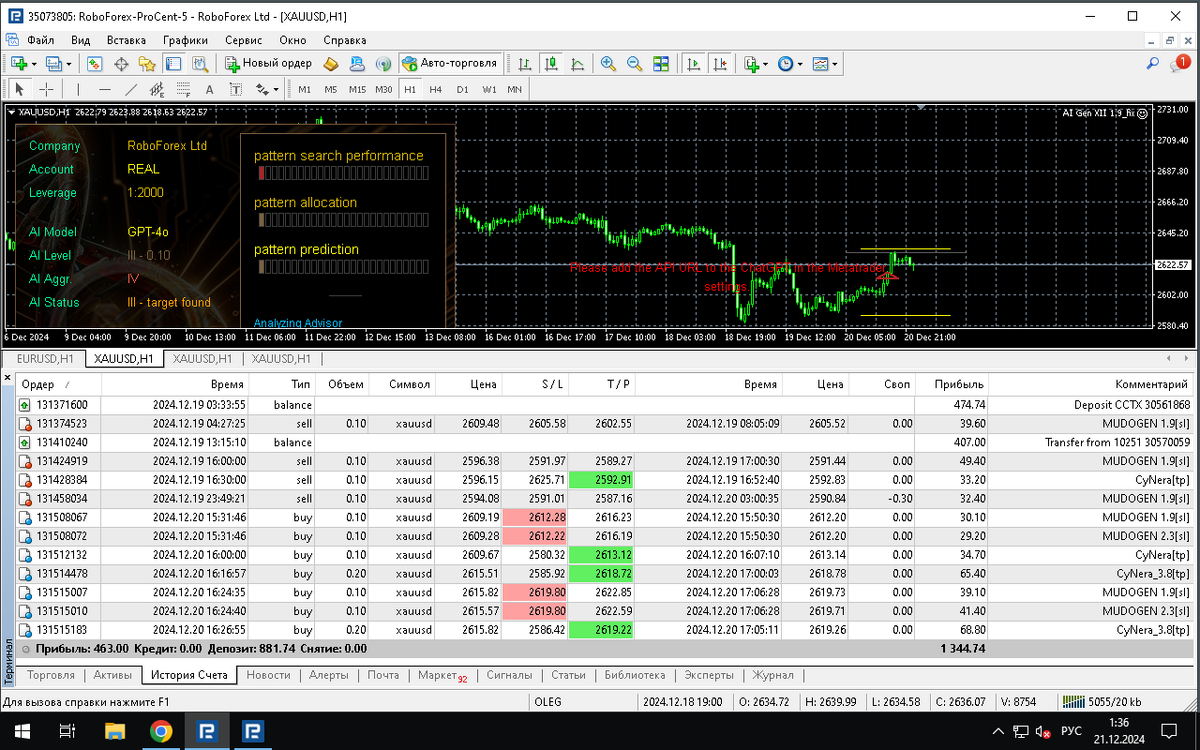
Task: Switch timeframe to M15
Action: click(357, 89)
